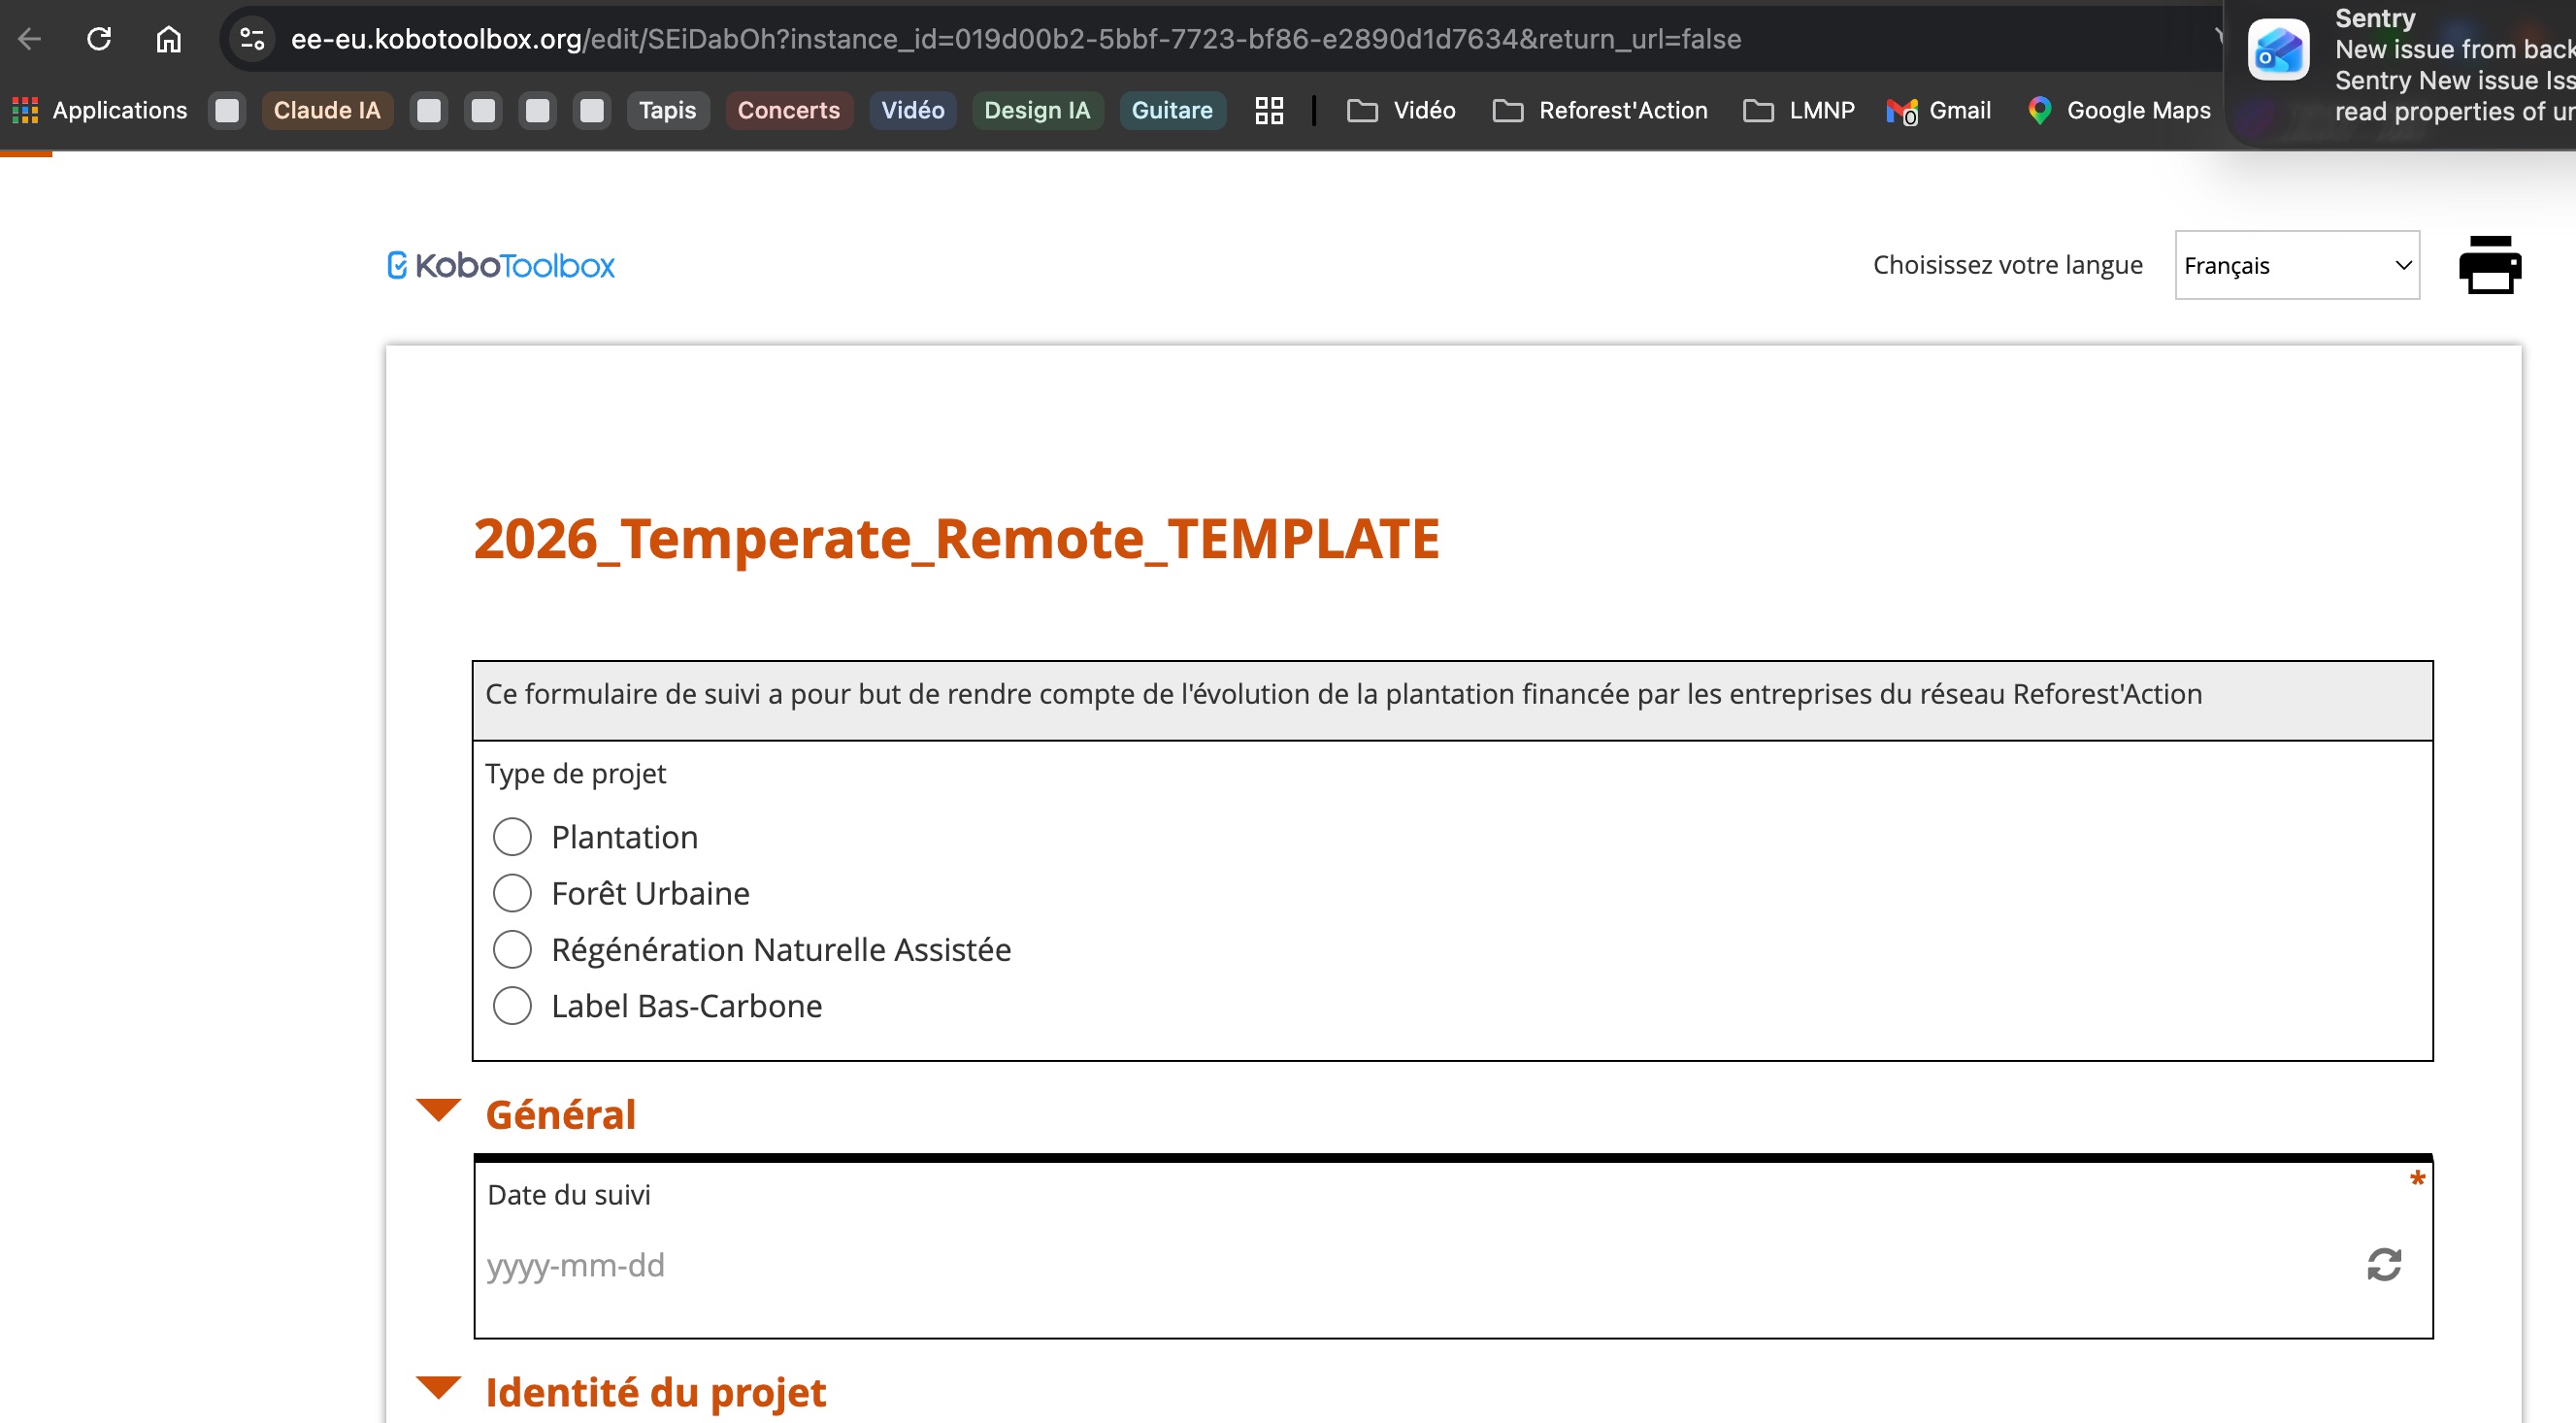Choose Forêt Urbaine project type
Screen dimensions: 2576x1423
click(512, 892)
